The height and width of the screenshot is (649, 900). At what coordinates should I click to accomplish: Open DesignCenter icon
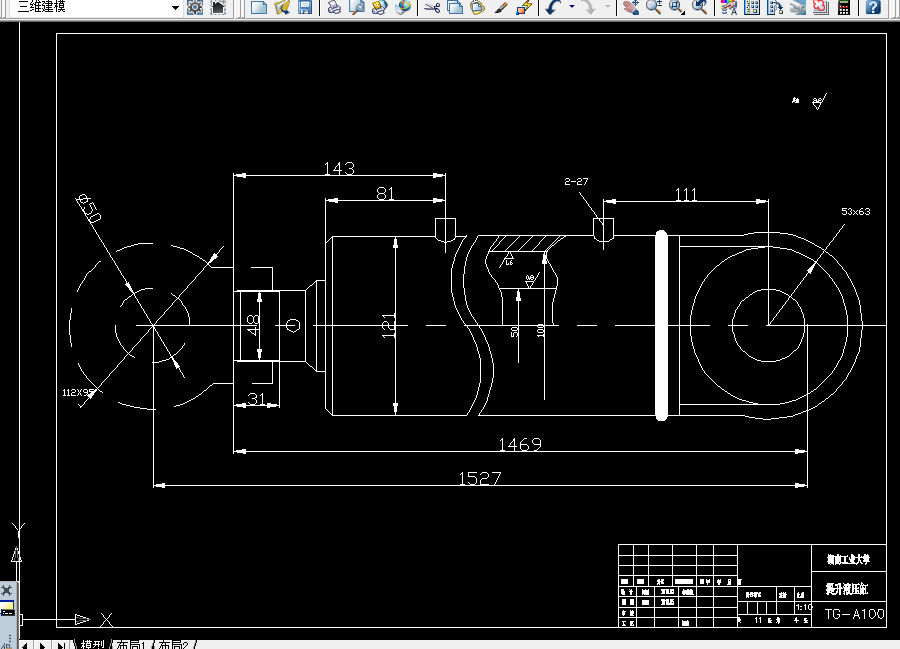tap(752, 7)
